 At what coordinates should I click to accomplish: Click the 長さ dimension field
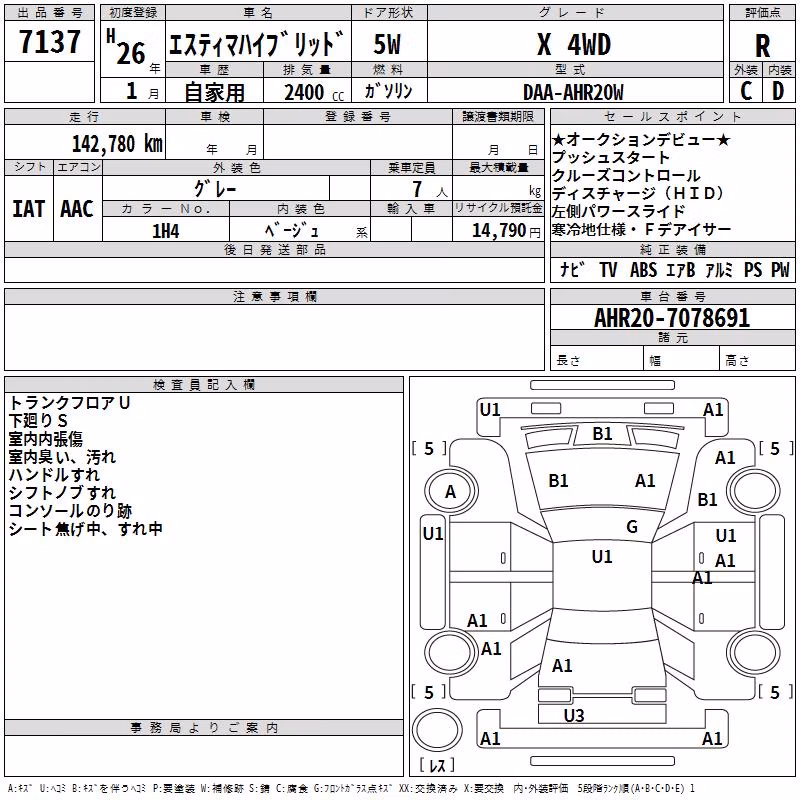(x=596, y=360)
